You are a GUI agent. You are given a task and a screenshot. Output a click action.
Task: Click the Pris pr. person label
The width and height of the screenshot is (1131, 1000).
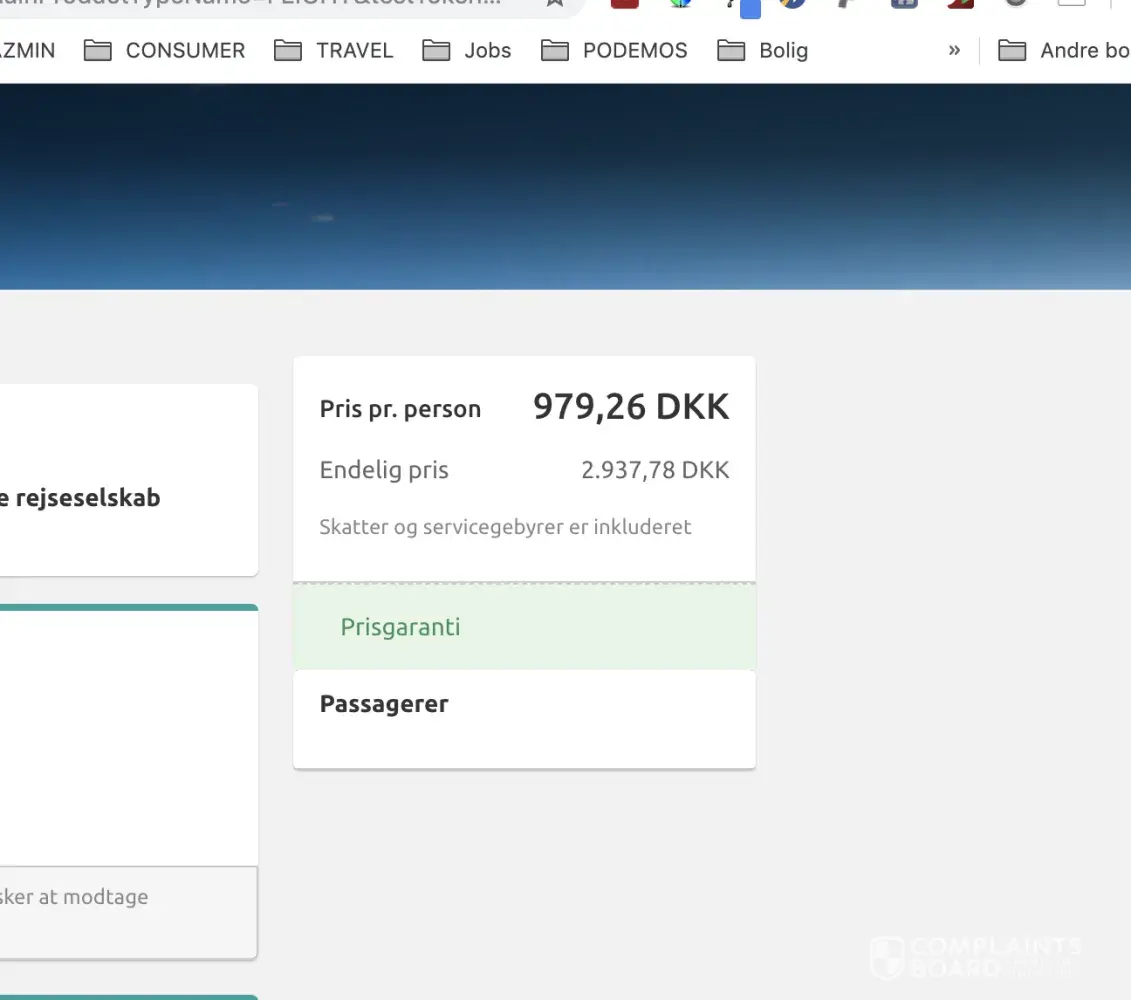click(400, 409)
